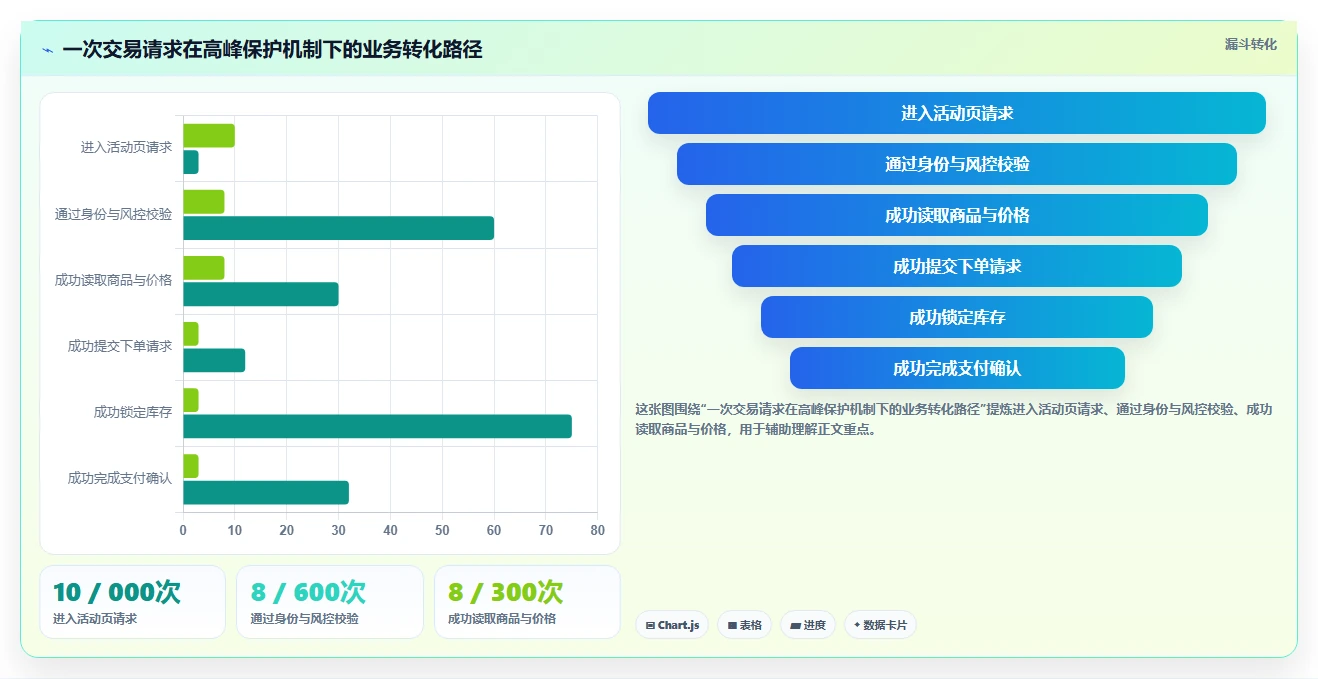Click the 10 / 000次 stat card
1318x679 pixels.
coord(132,602)
